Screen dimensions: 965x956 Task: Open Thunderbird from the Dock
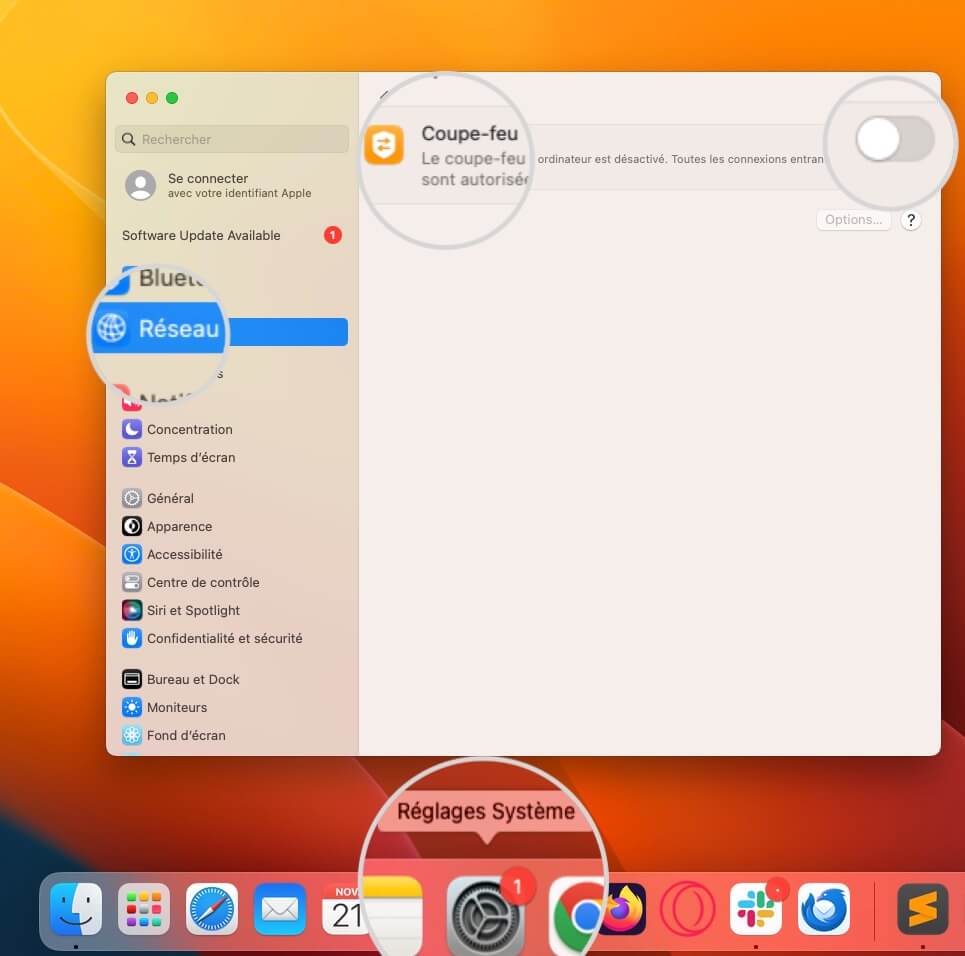point(823,909)
